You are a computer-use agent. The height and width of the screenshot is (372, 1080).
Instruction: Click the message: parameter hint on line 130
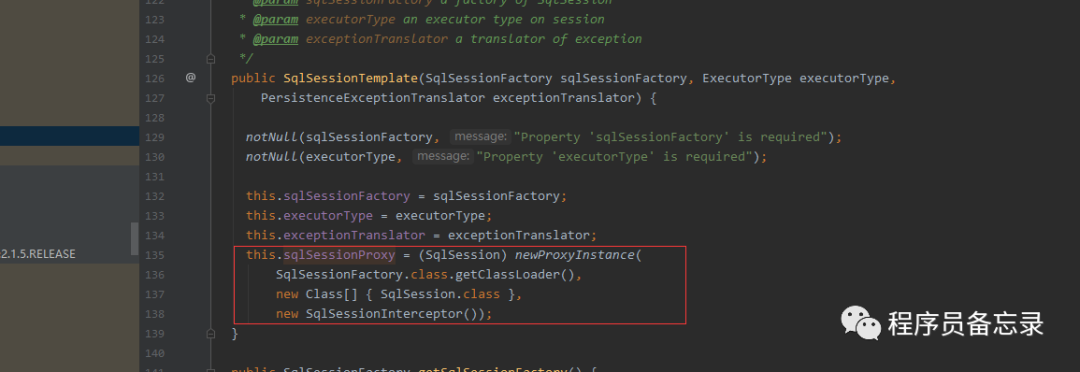point(443,157)
